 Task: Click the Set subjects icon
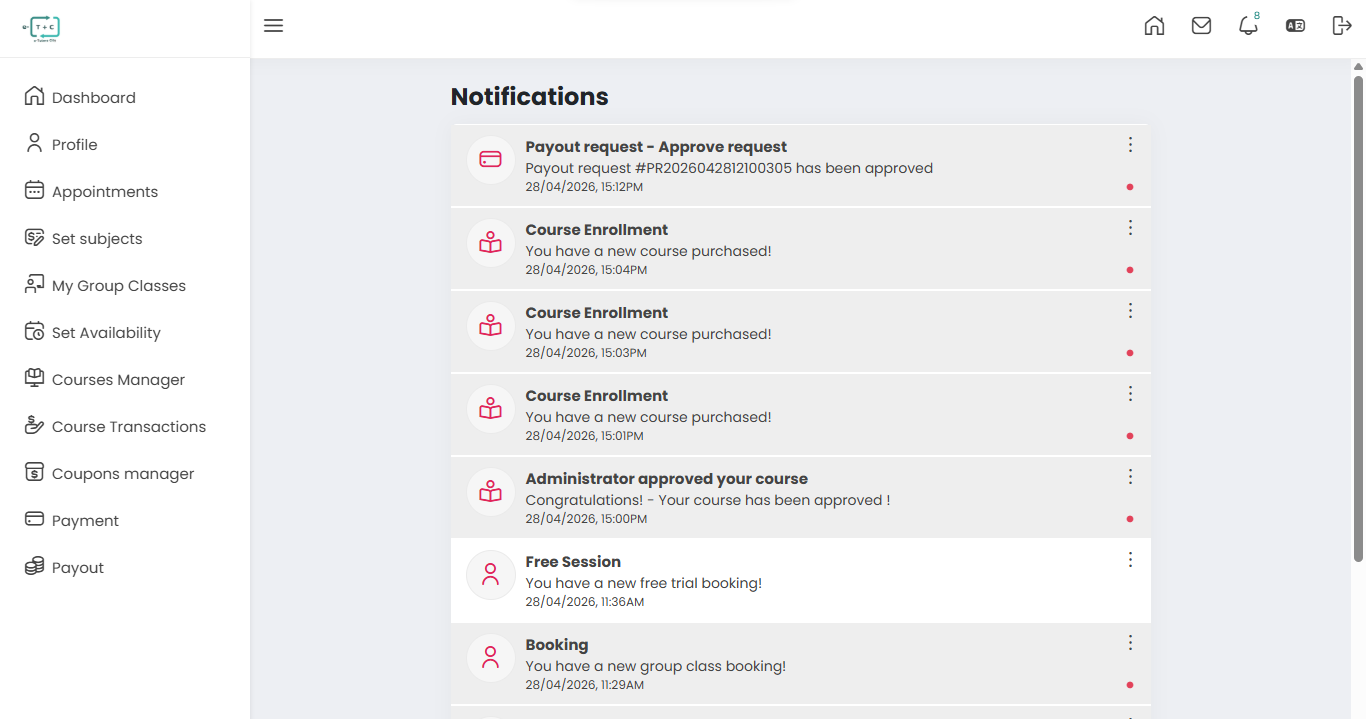click(34, 237)
